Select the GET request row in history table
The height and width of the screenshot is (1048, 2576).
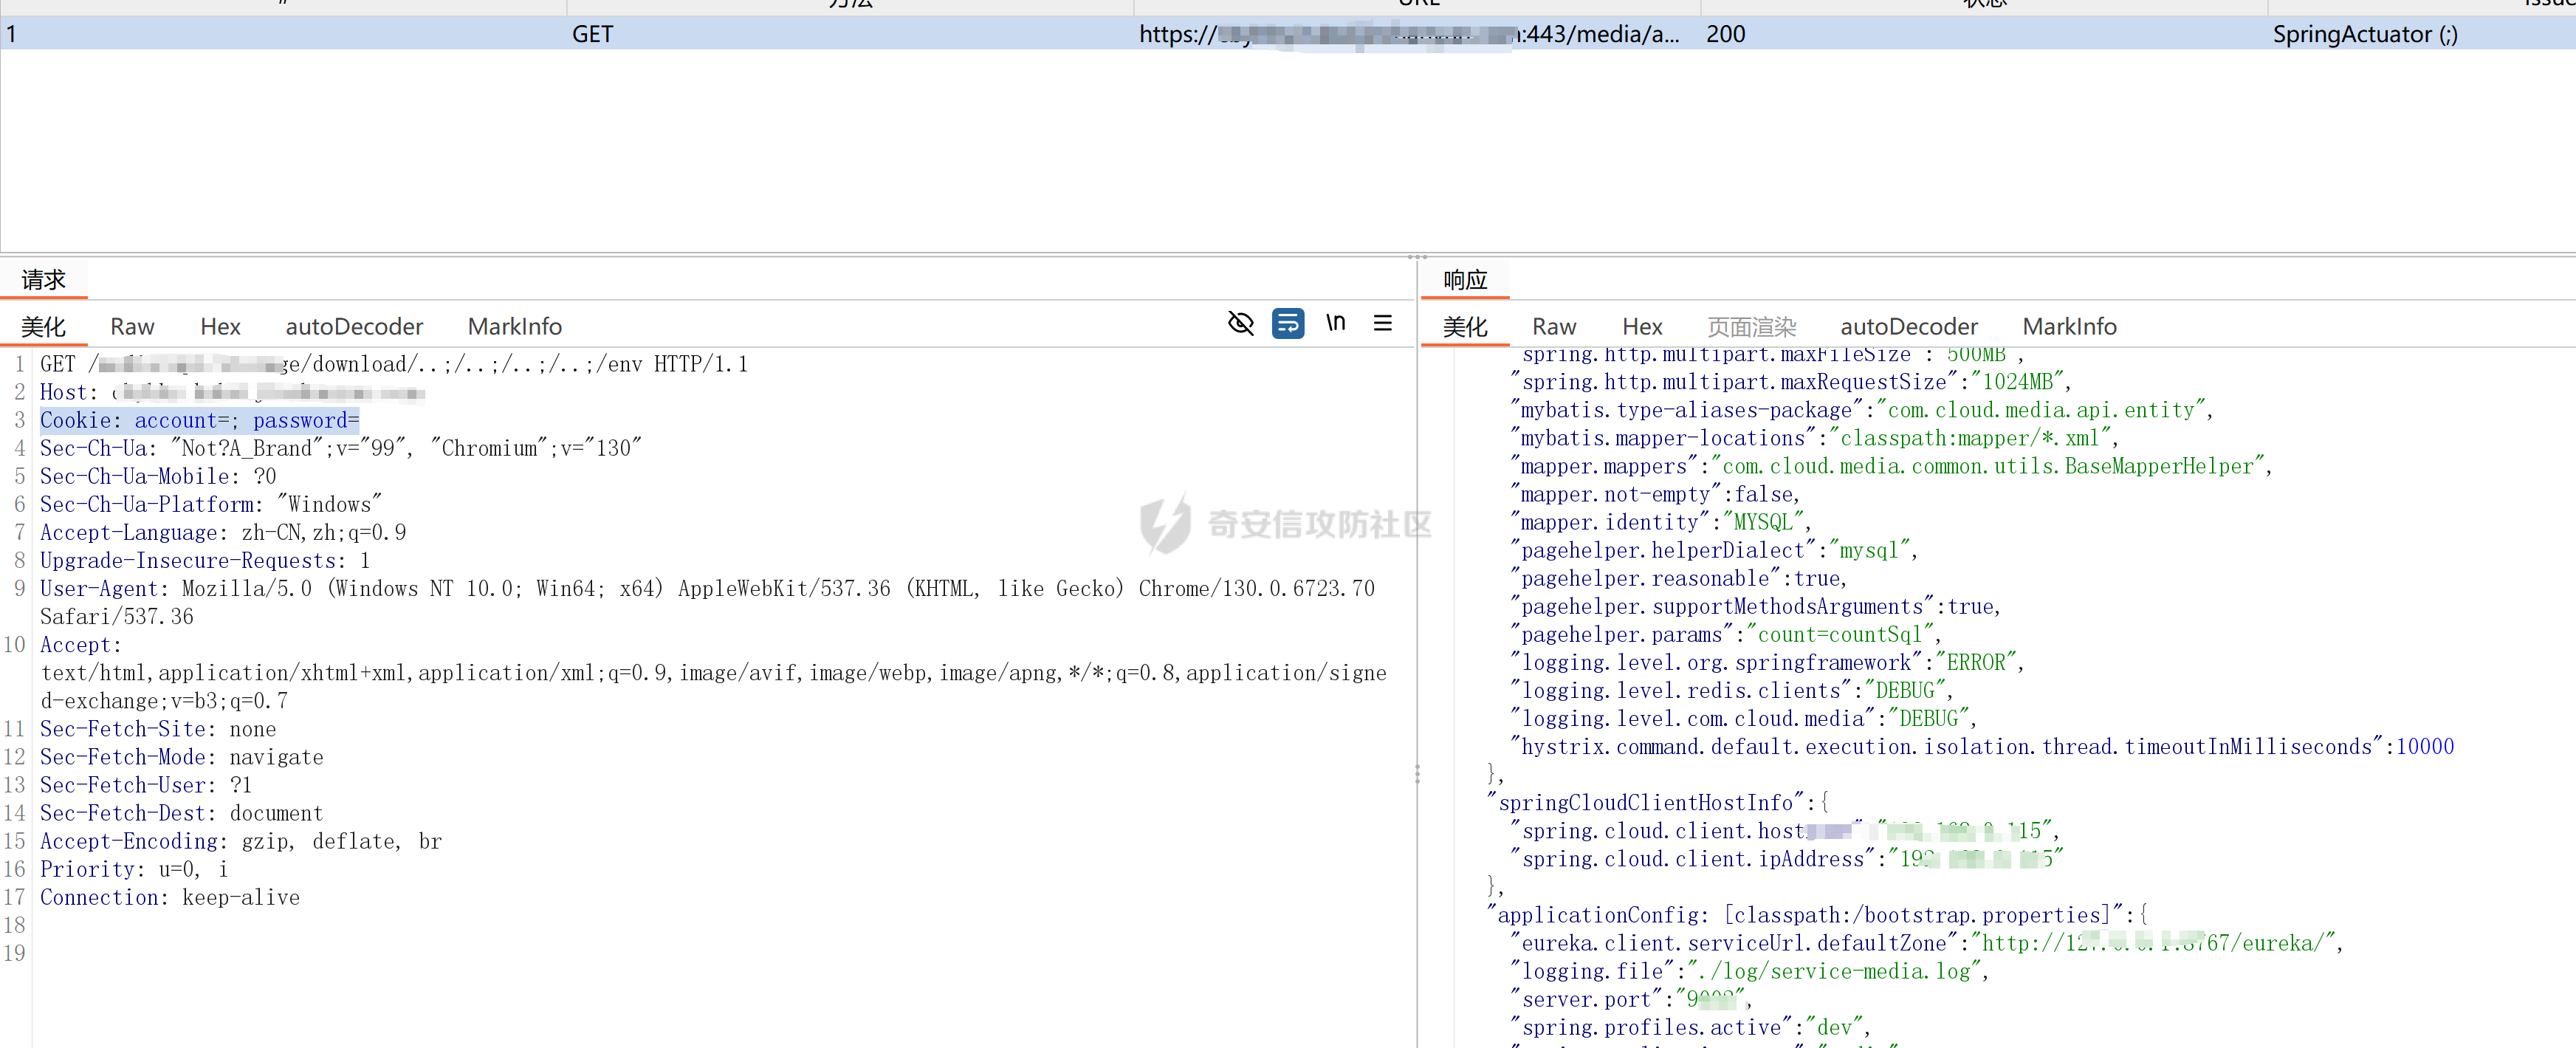click(x=592, y=34)
